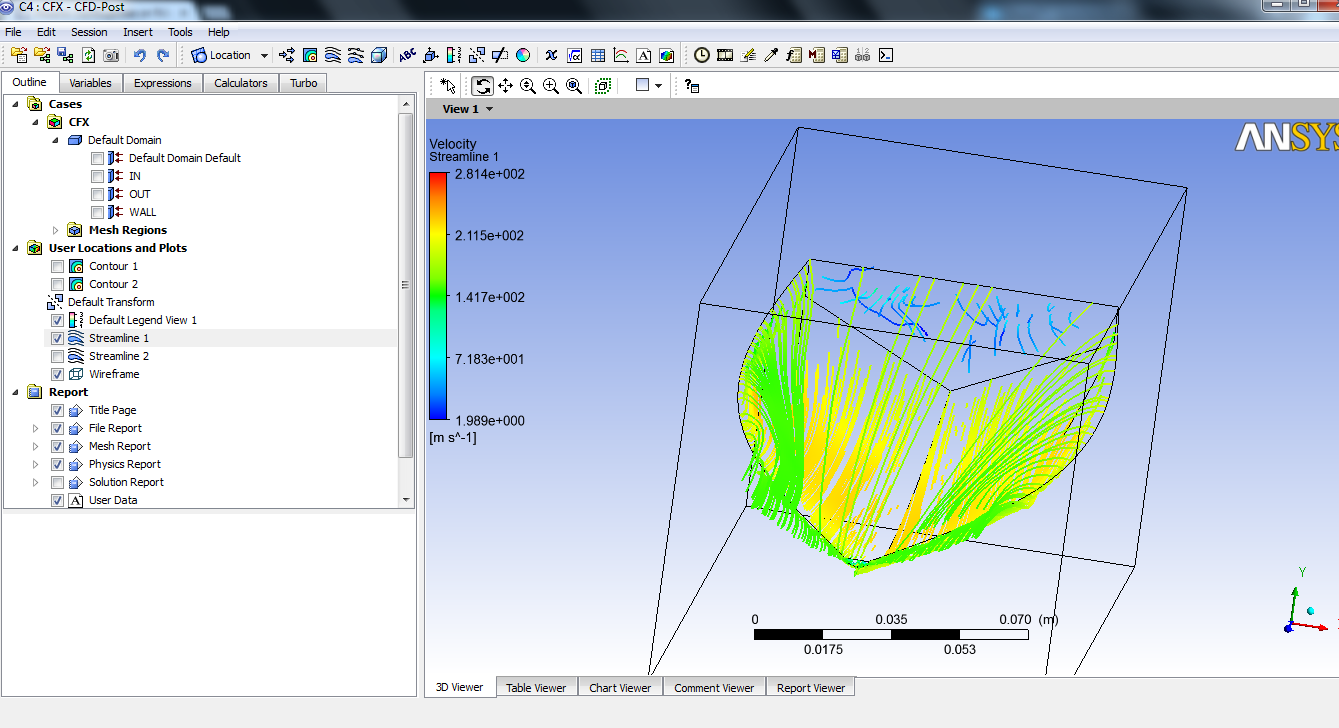Expand the Physics Report node
Viewport: 1339px width, 728px height.
click(36, 464)
